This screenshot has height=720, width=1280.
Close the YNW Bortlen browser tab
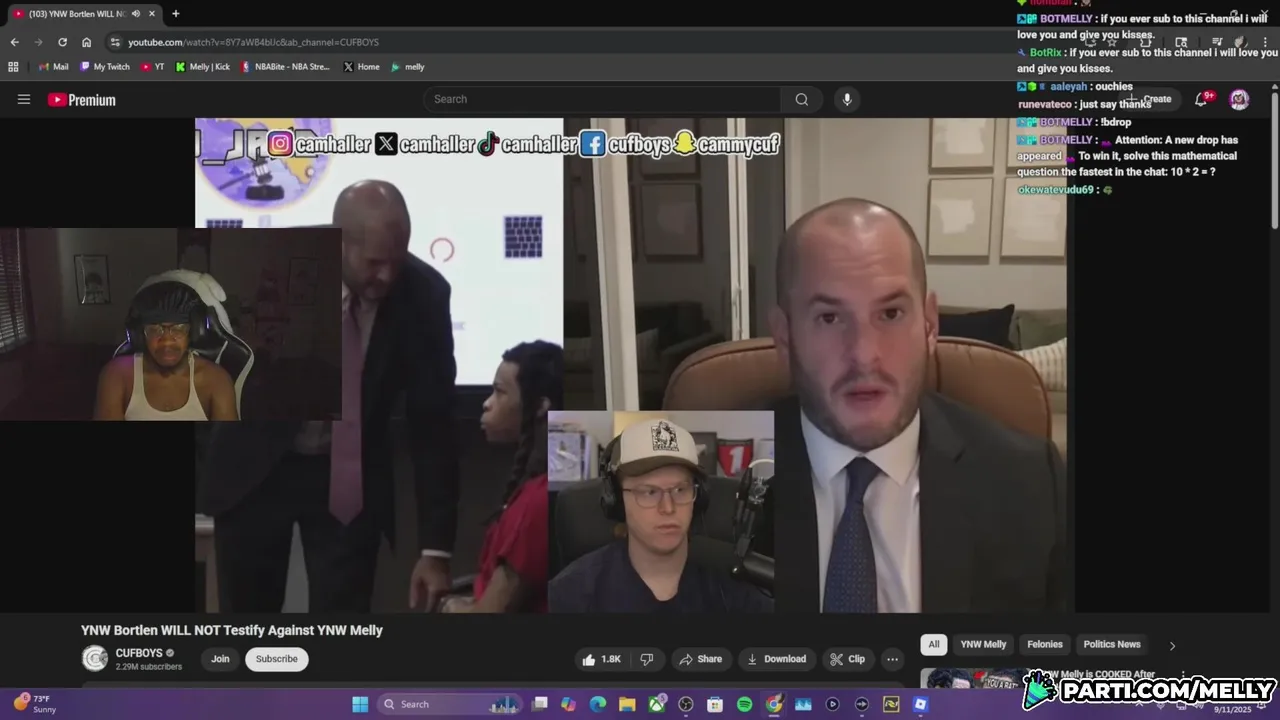tap(151, 14)
